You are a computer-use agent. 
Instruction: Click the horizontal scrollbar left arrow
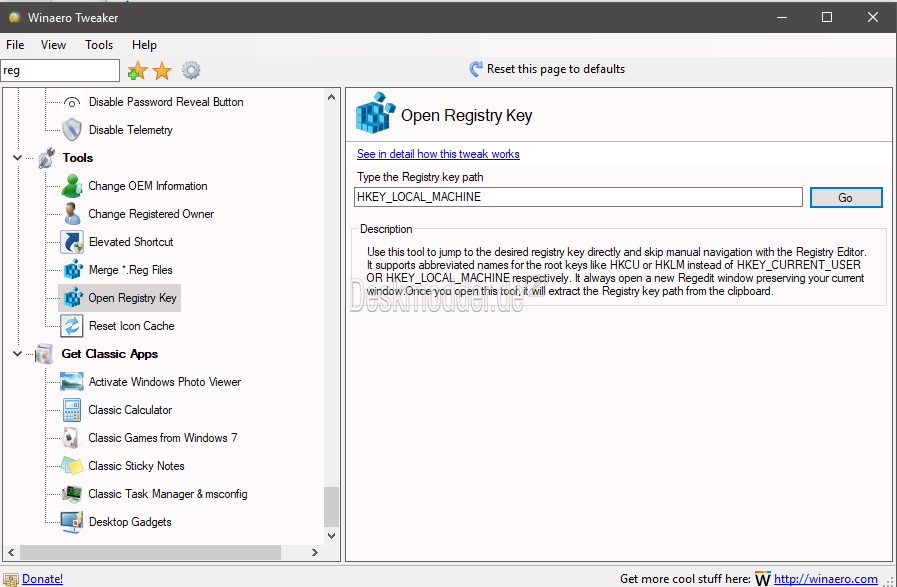pos(11,553)
